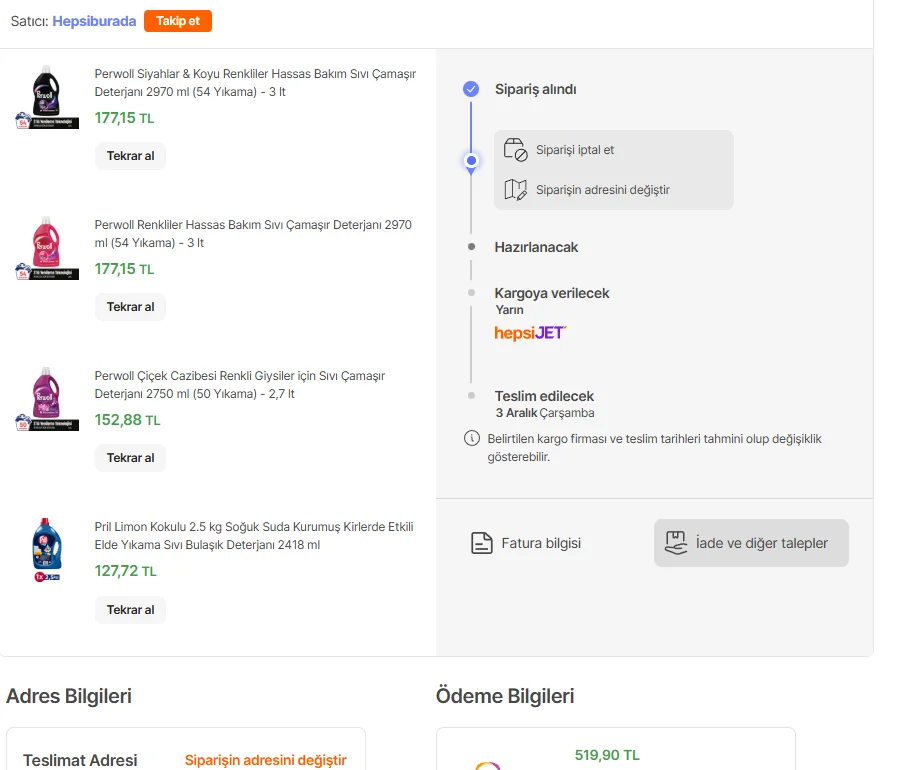The width and height of the screenshot is (908, 770).
Task: Open Perwoll Siyahlar product thumbnail
Action: click(47, 97)
